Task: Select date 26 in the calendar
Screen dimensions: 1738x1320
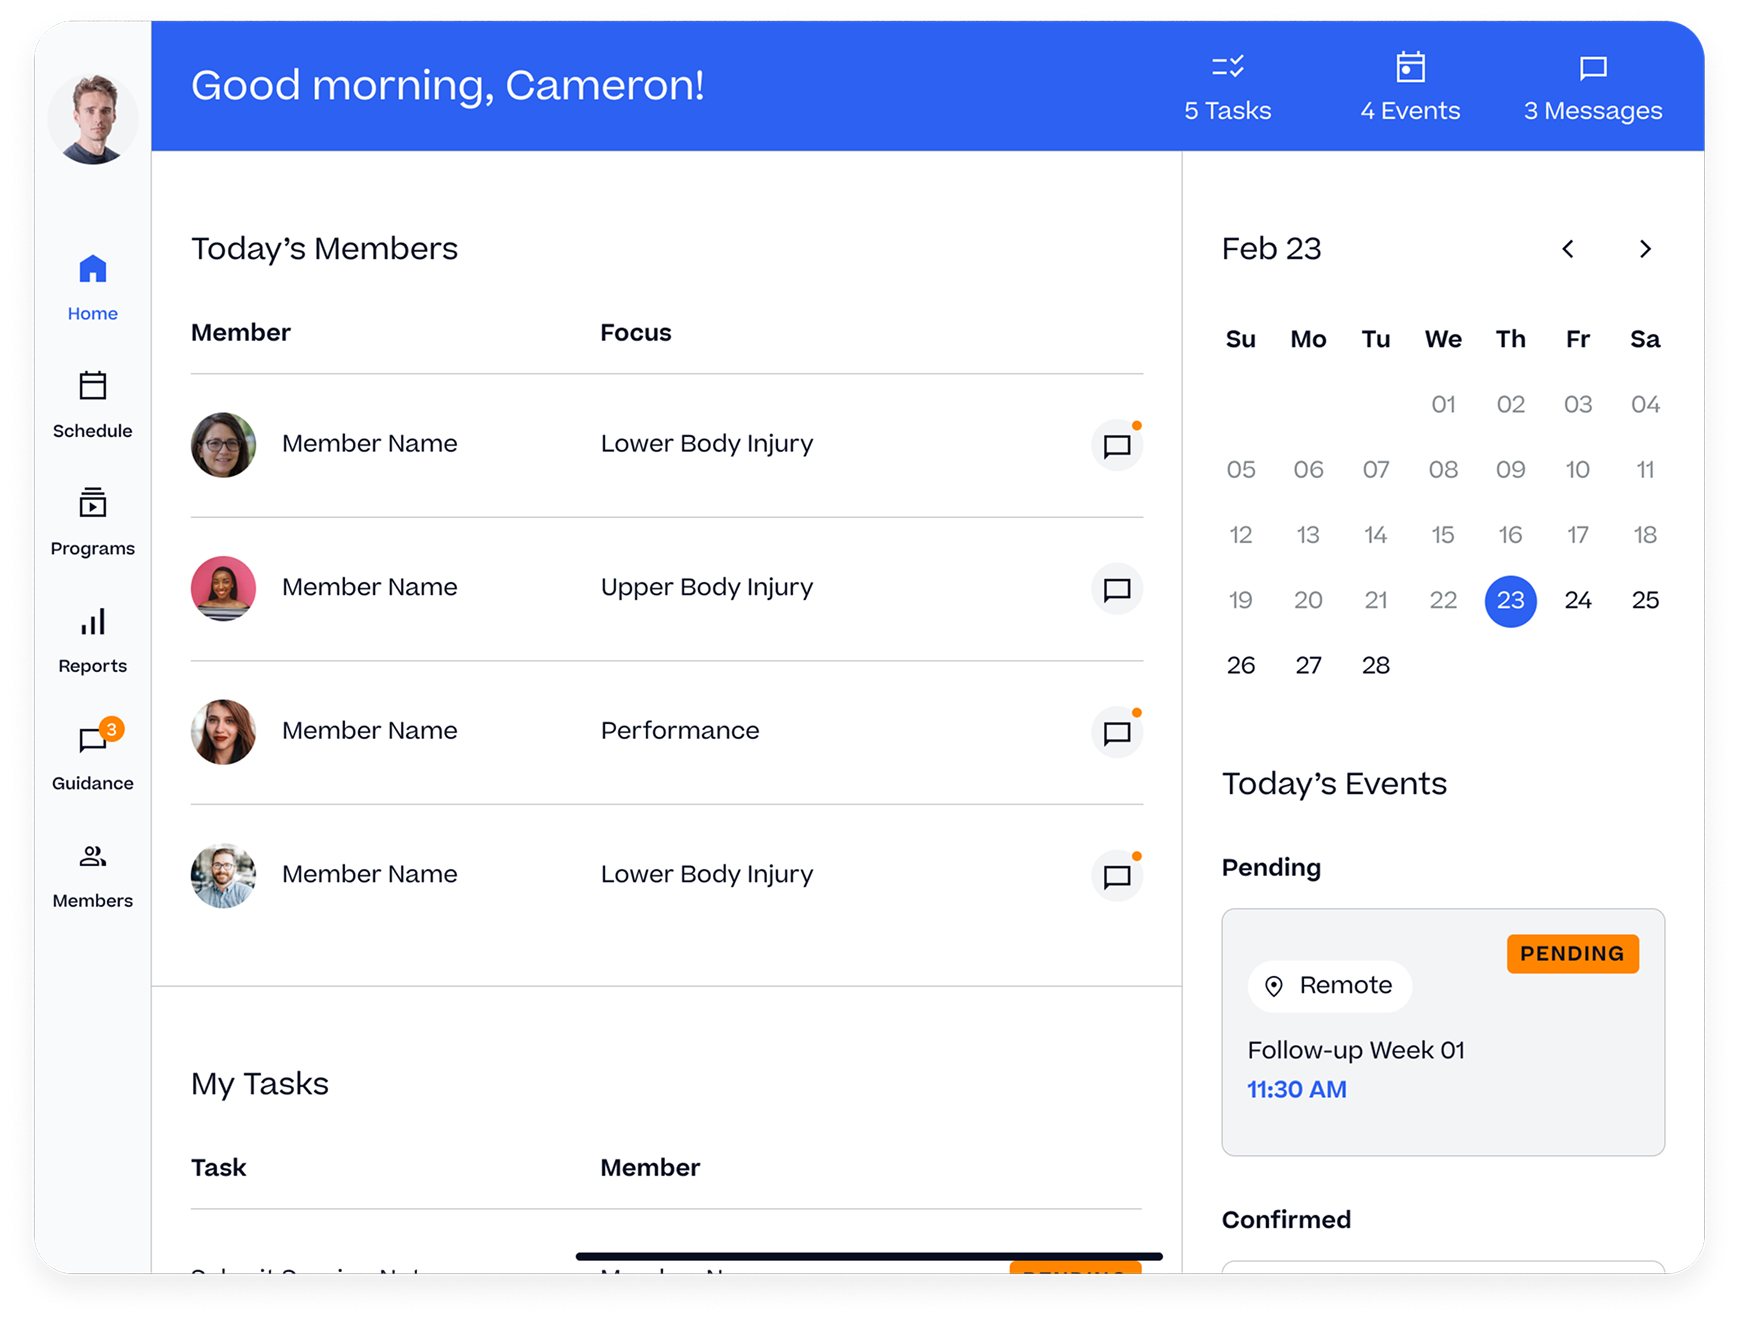Action: pos(1241,665)
